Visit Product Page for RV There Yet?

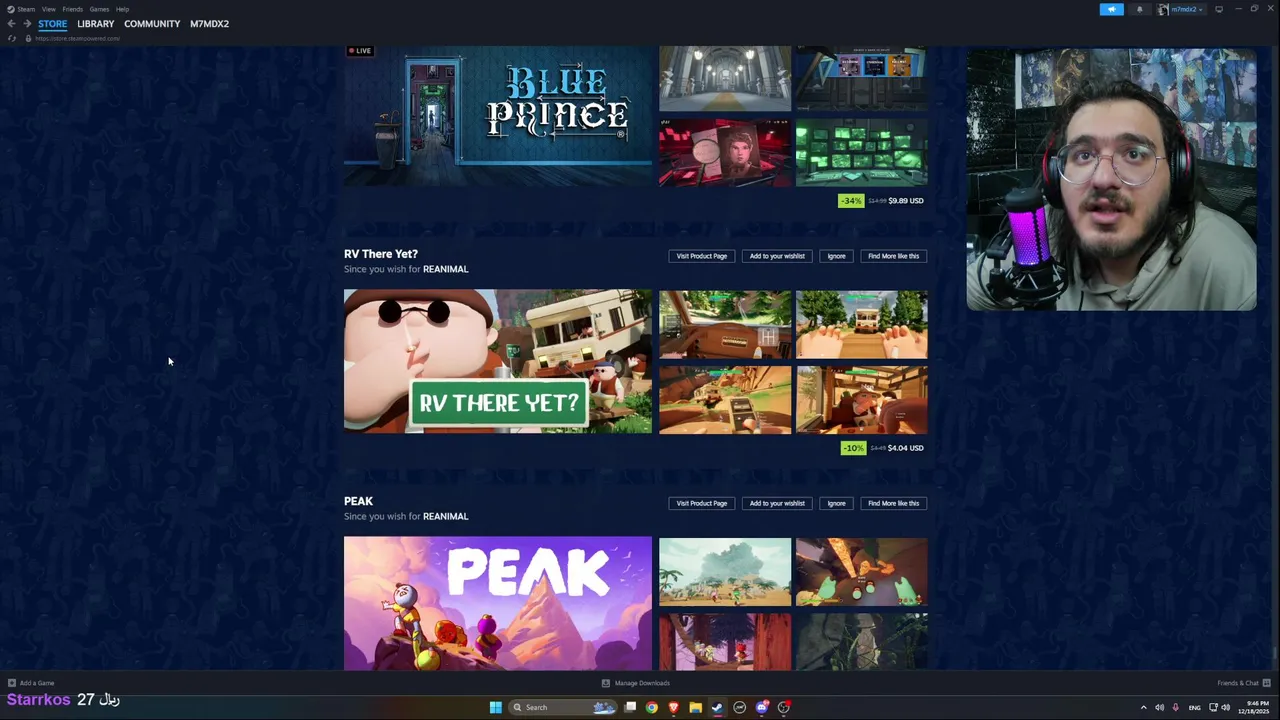(x=702, y=256)
